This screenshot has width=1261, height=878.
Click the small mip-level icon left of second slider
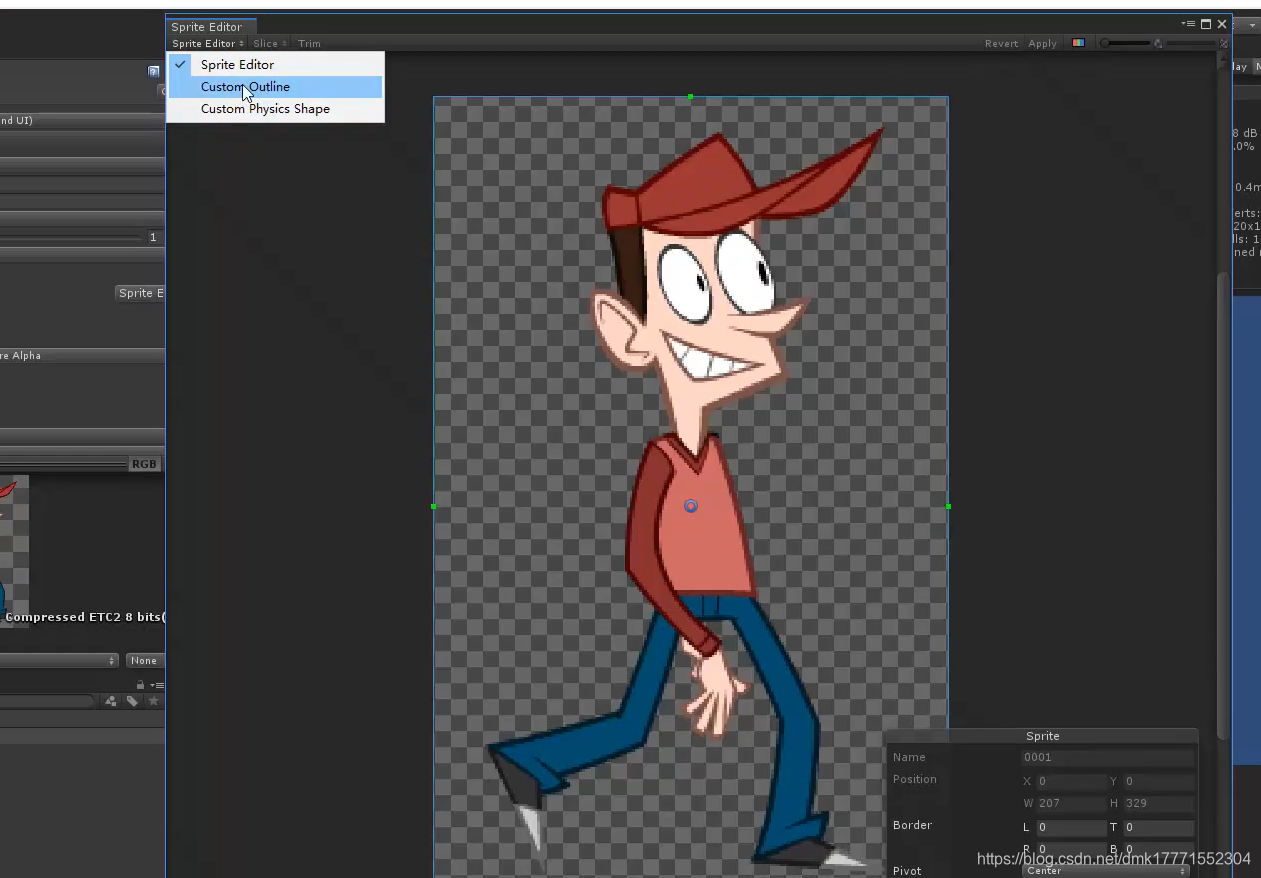tap(1158, 43)
